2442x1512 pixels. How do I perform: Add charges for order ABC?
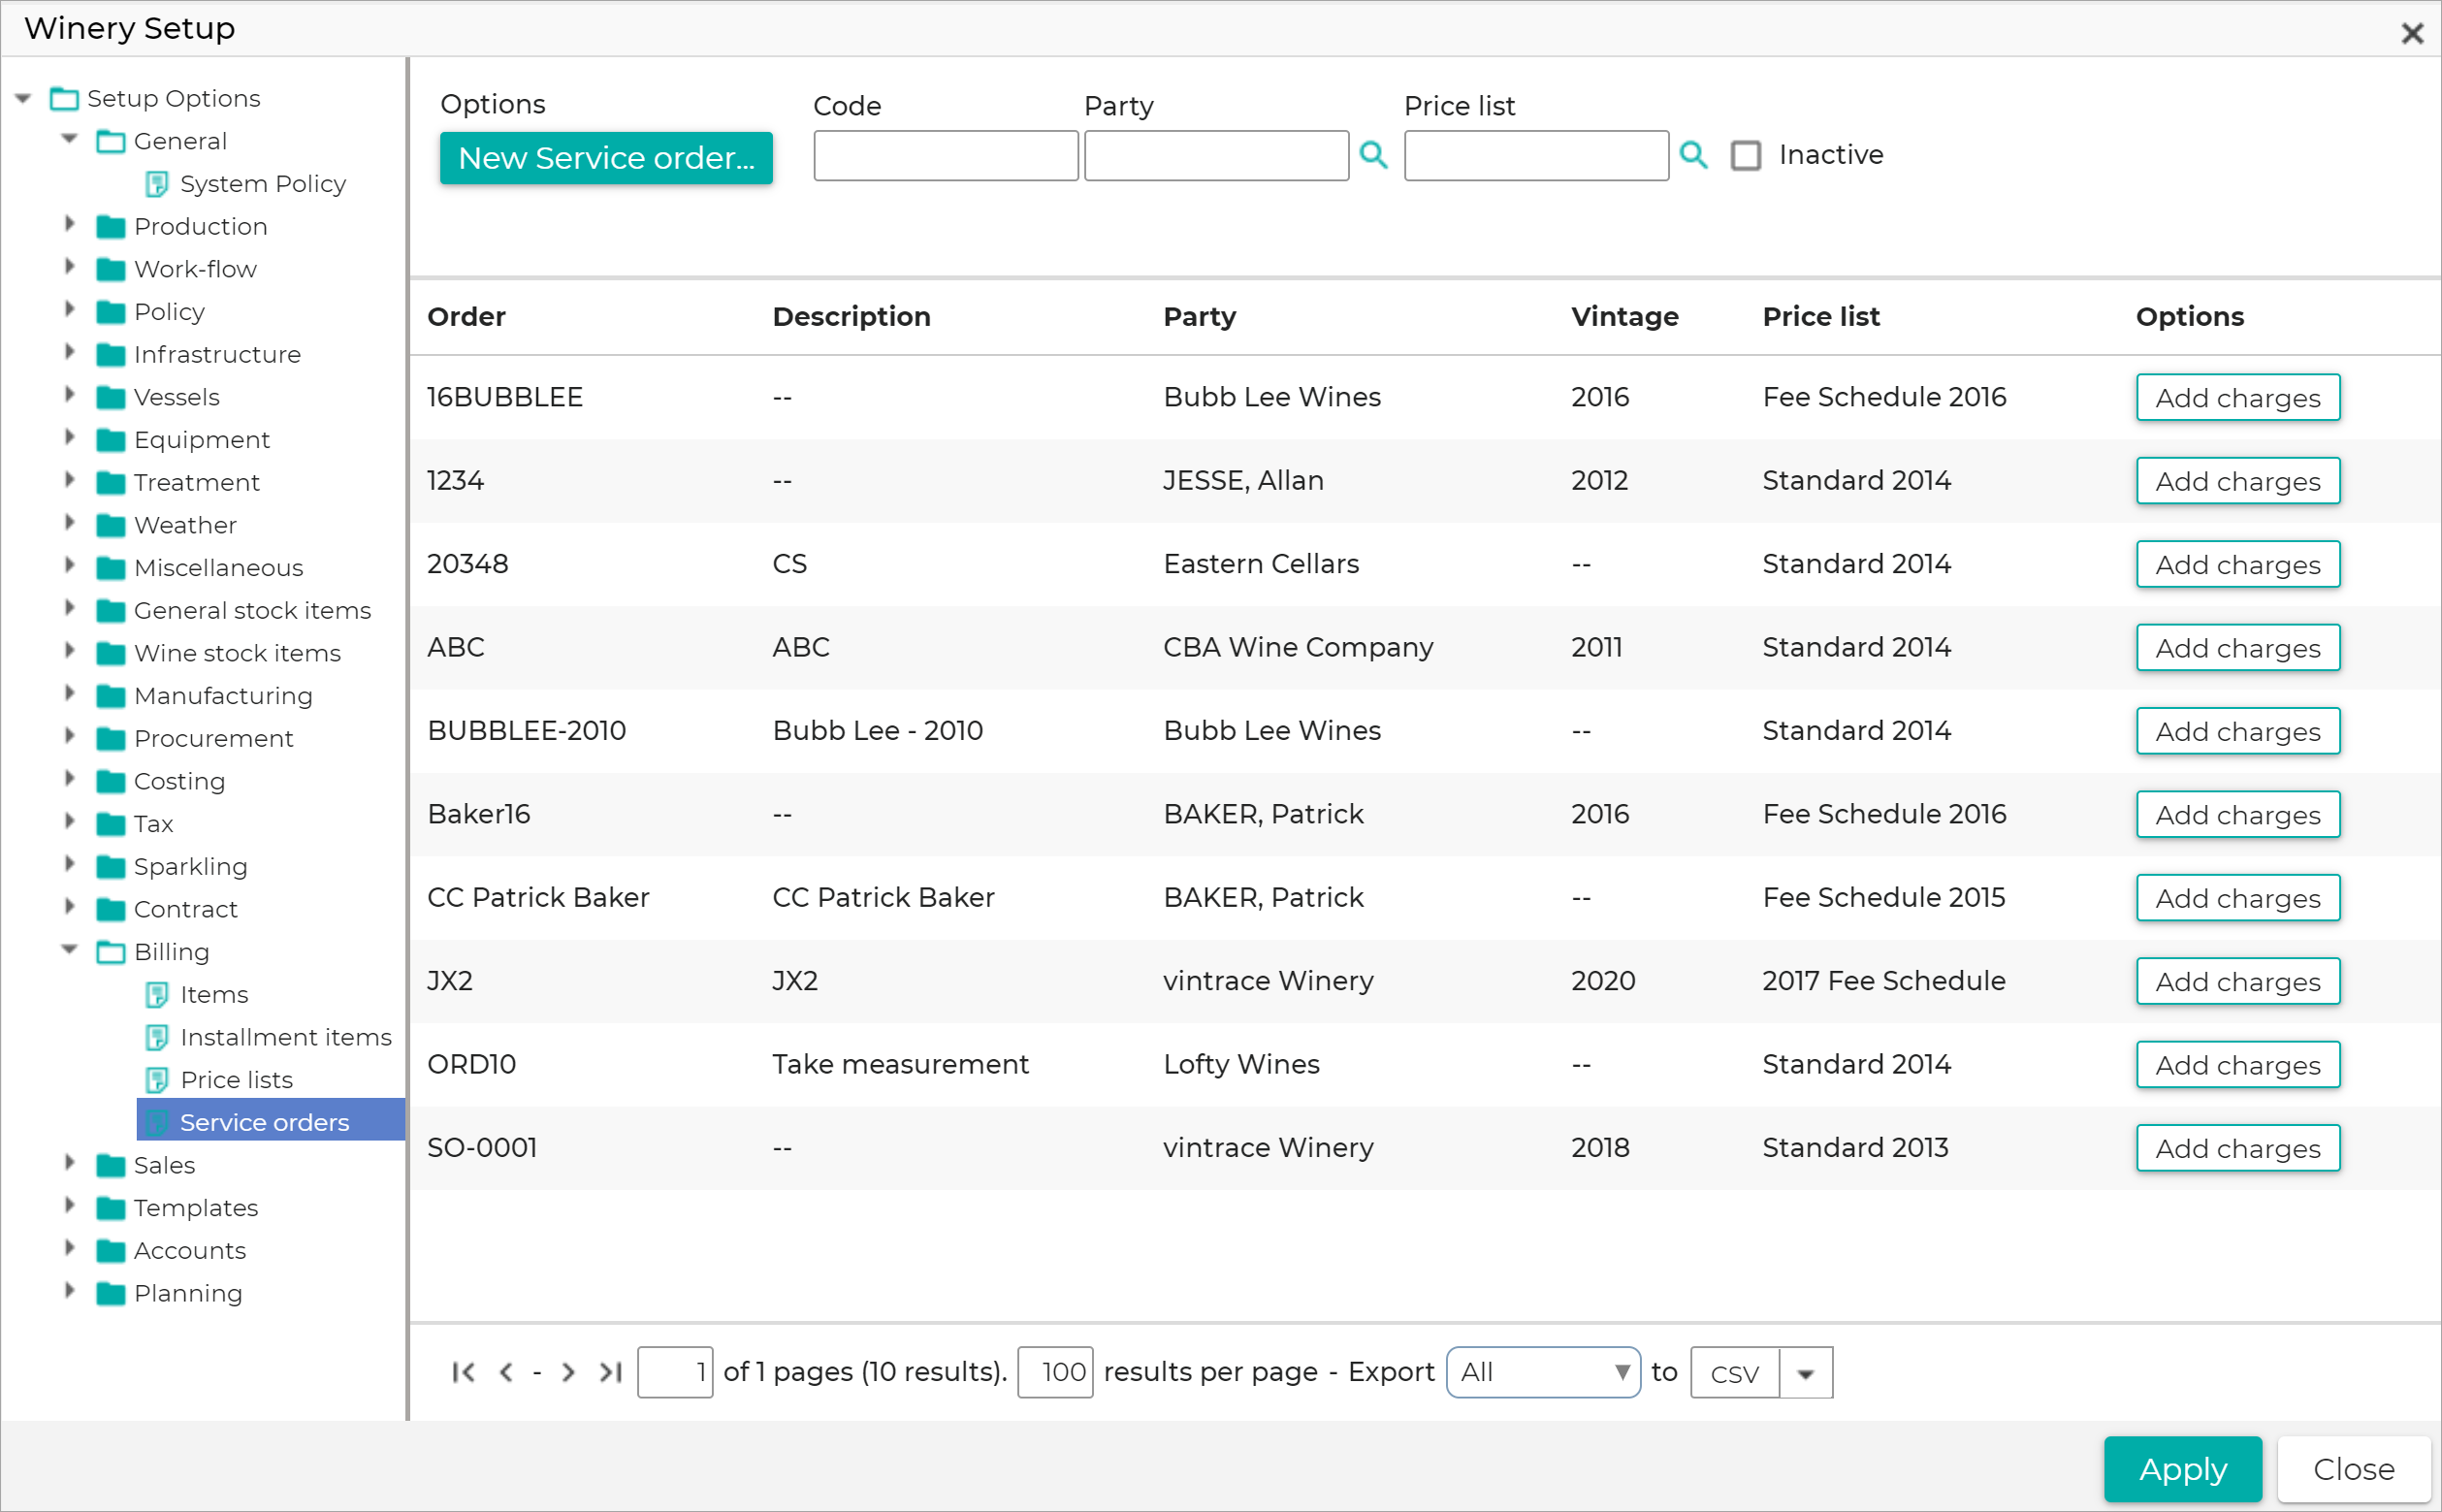point(2238,648)
